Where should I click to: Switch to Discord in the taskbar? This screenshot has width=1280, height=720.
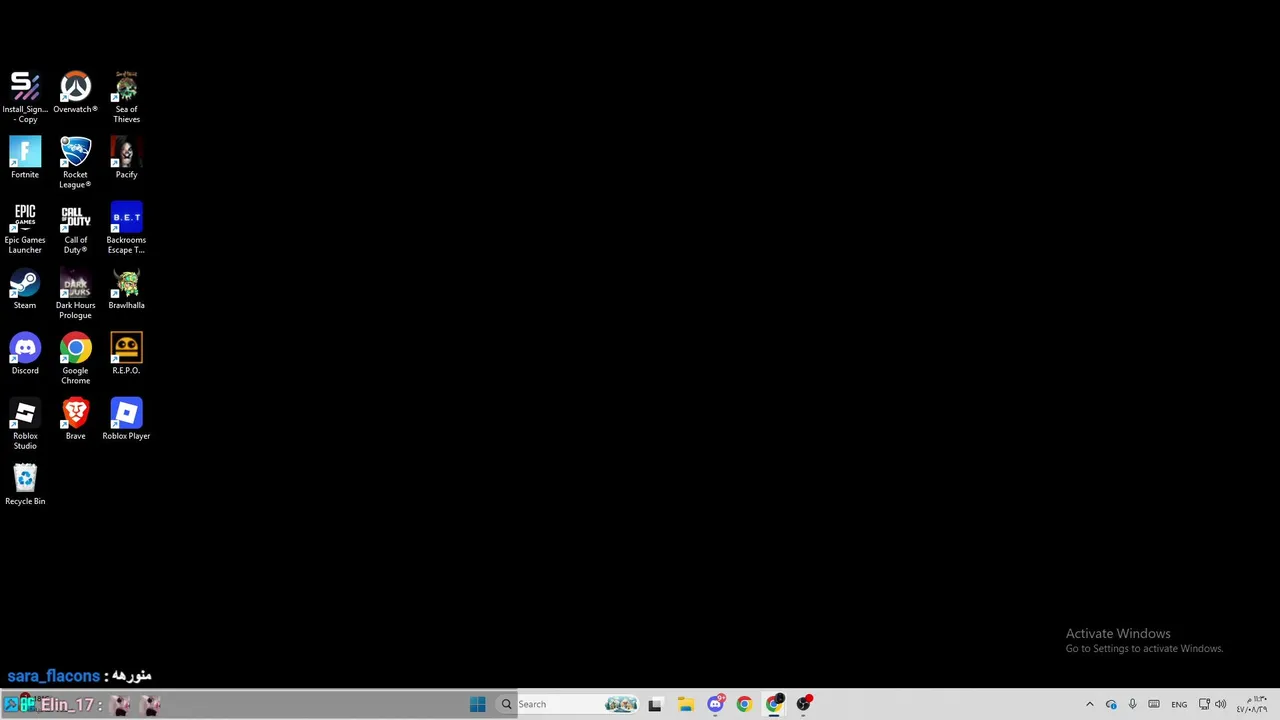tap(715, 704)
